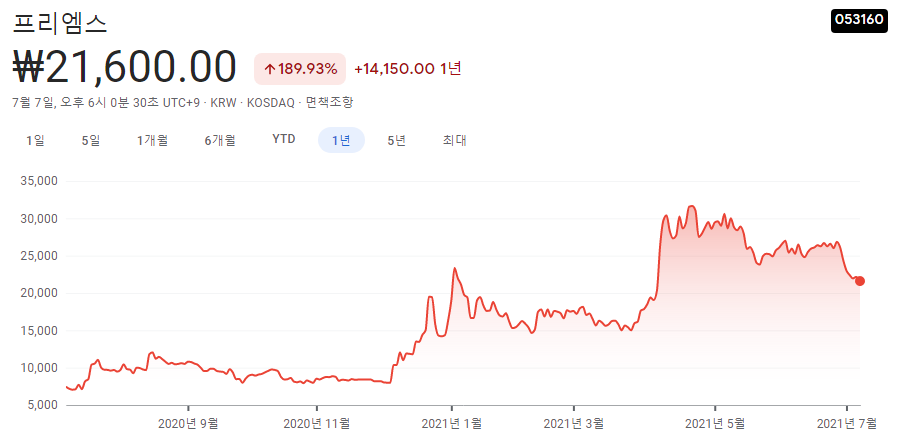Select the 1일 time range tab

coord(35,140)
